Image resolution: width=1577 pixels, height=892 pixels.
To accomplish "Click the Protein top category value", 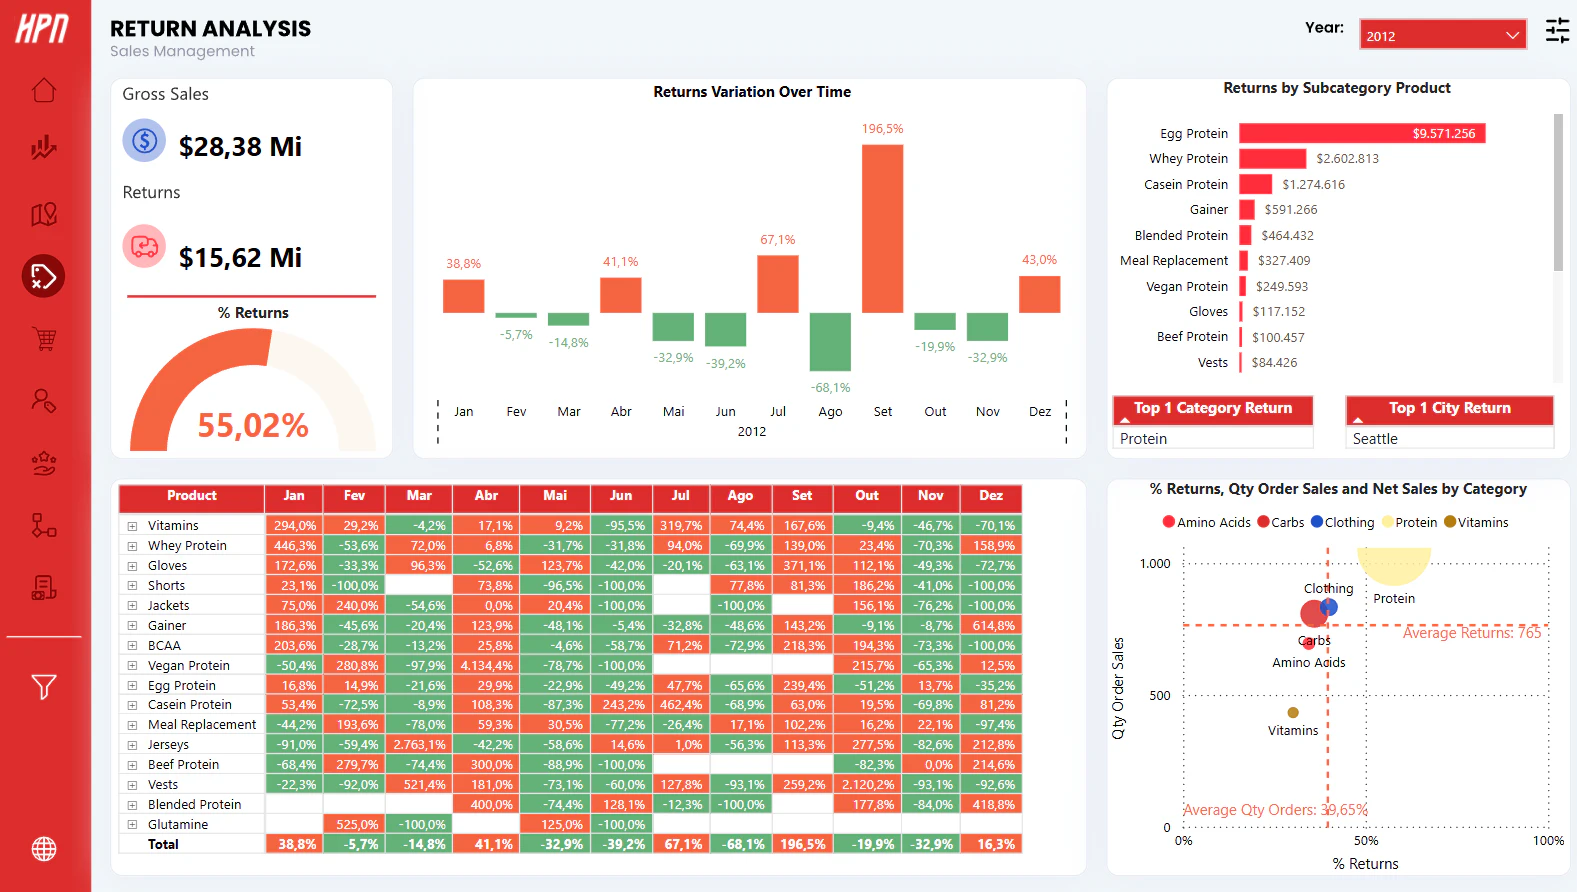I will (1143, 439).
